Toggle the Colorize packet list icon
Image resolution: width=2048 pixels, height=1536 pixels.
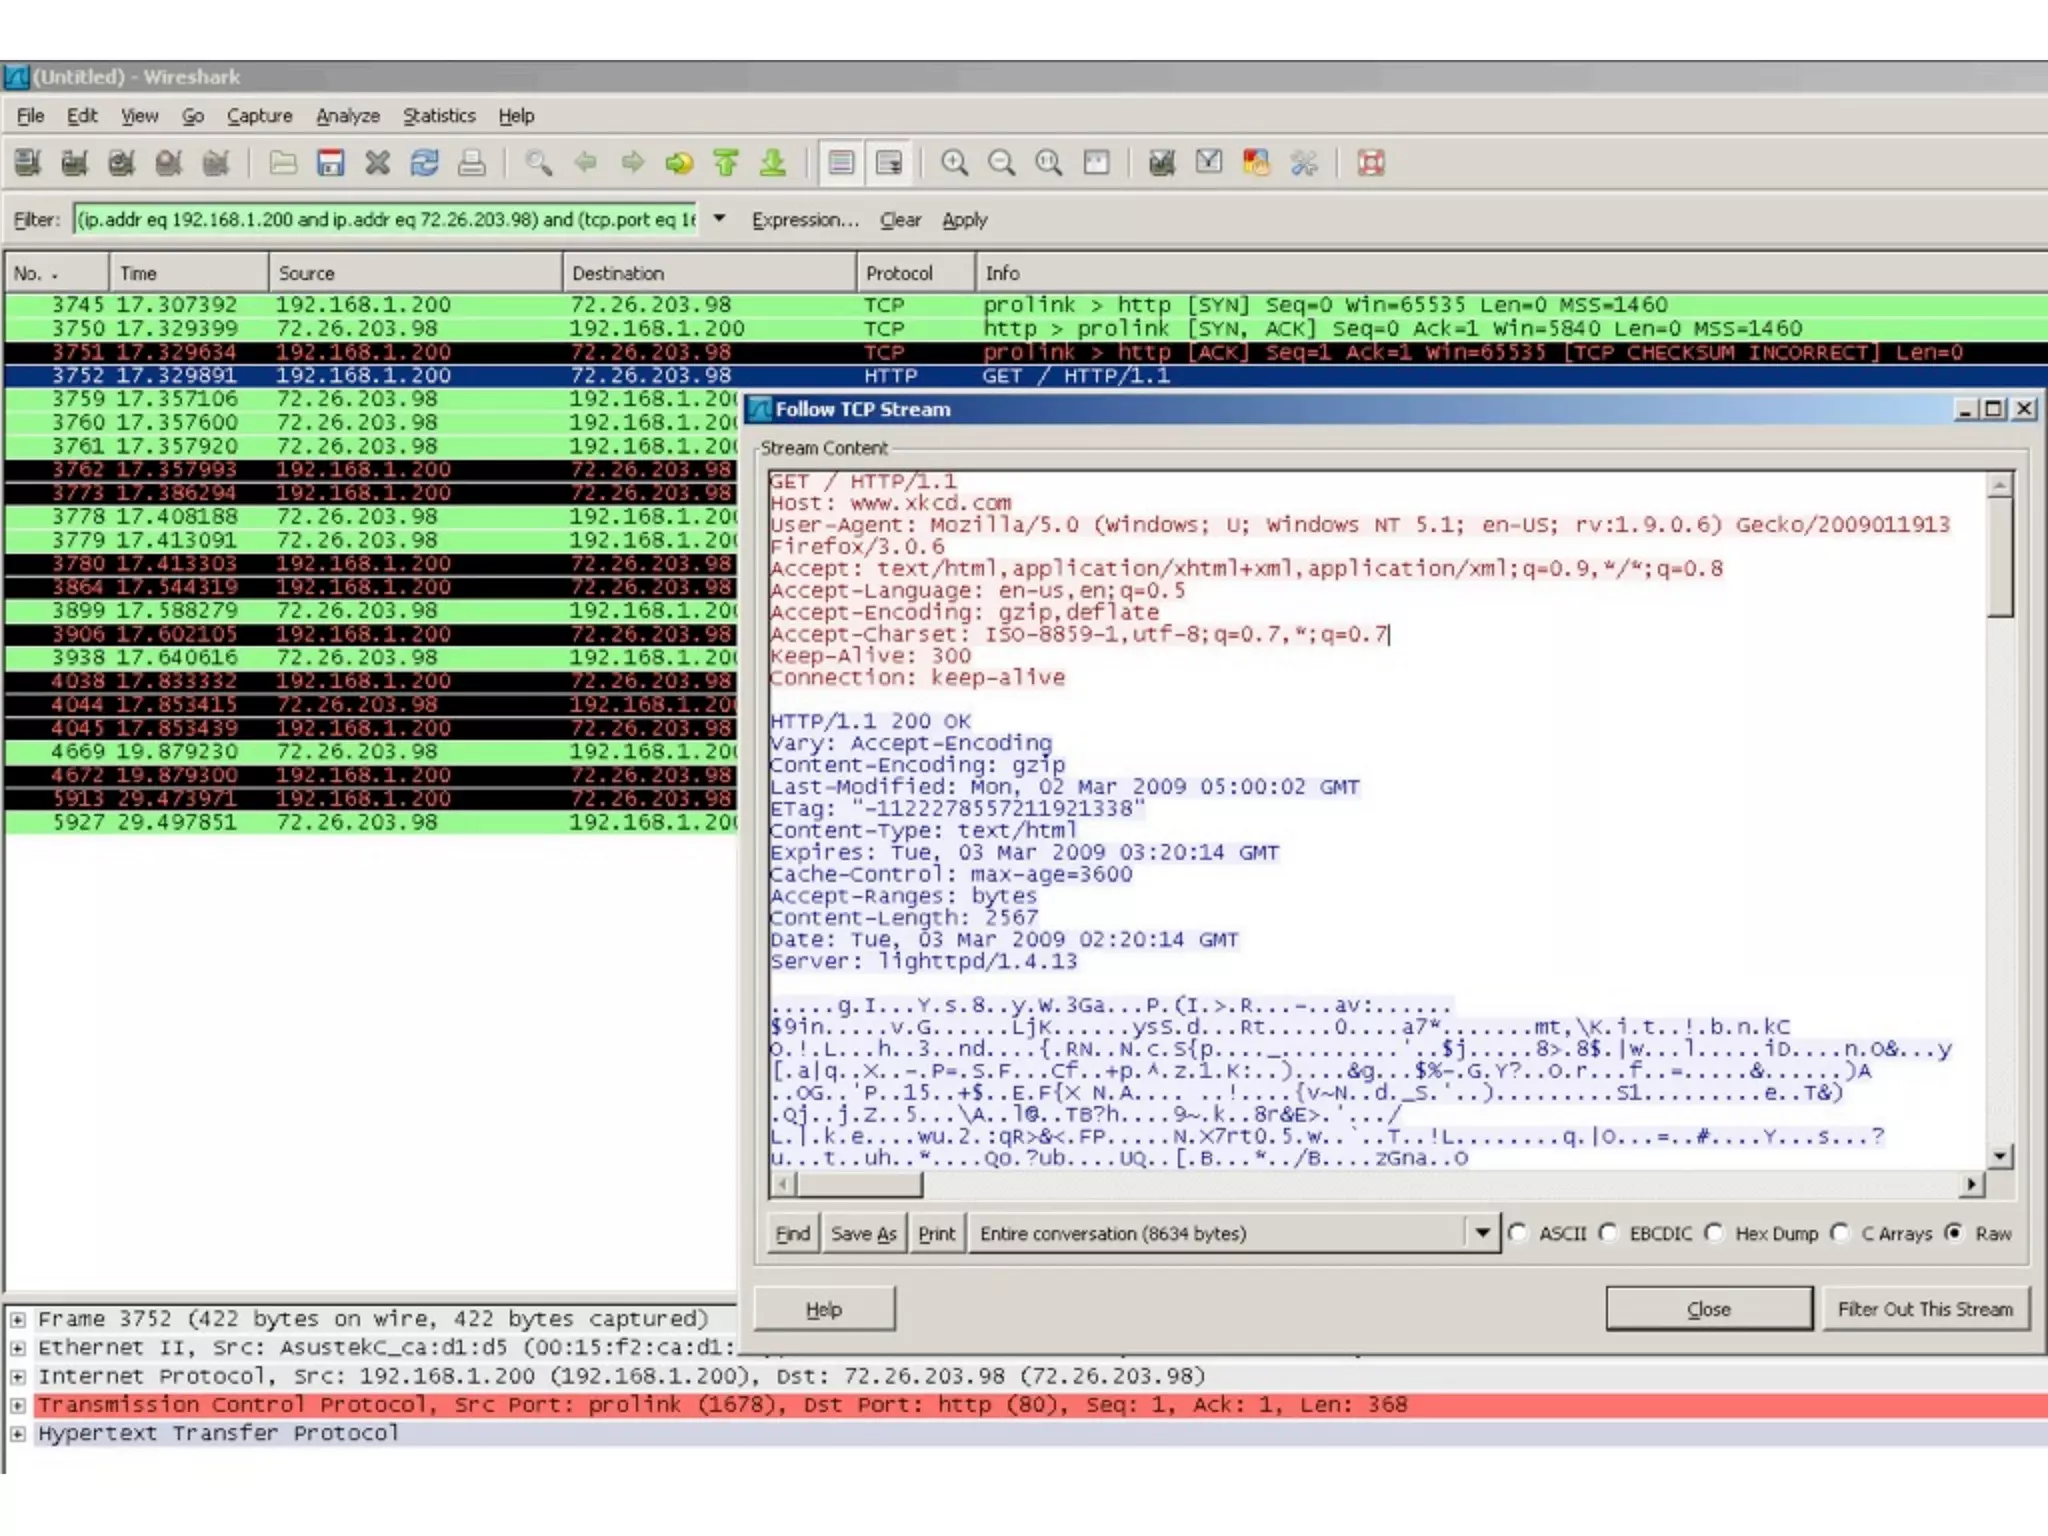click(841, 163)
